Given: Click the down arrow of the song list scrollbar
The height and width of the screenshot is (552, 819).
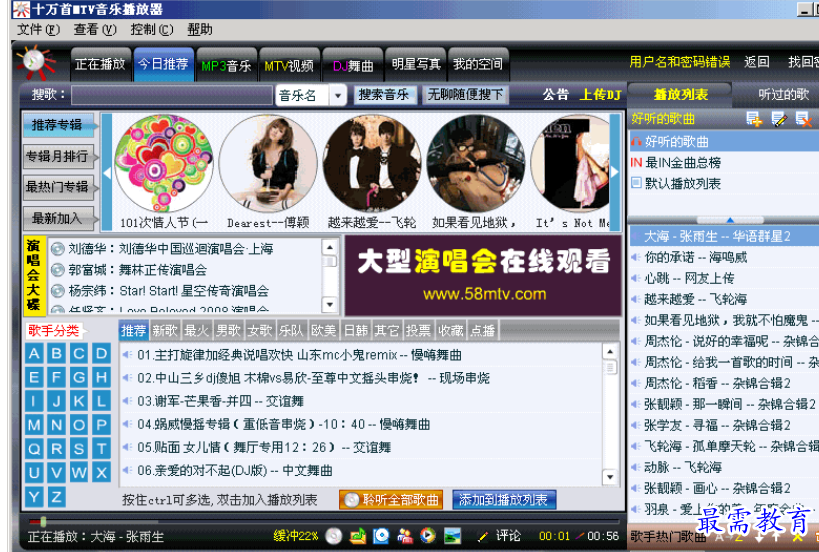Looking at the screenshot, I should 610,476.
